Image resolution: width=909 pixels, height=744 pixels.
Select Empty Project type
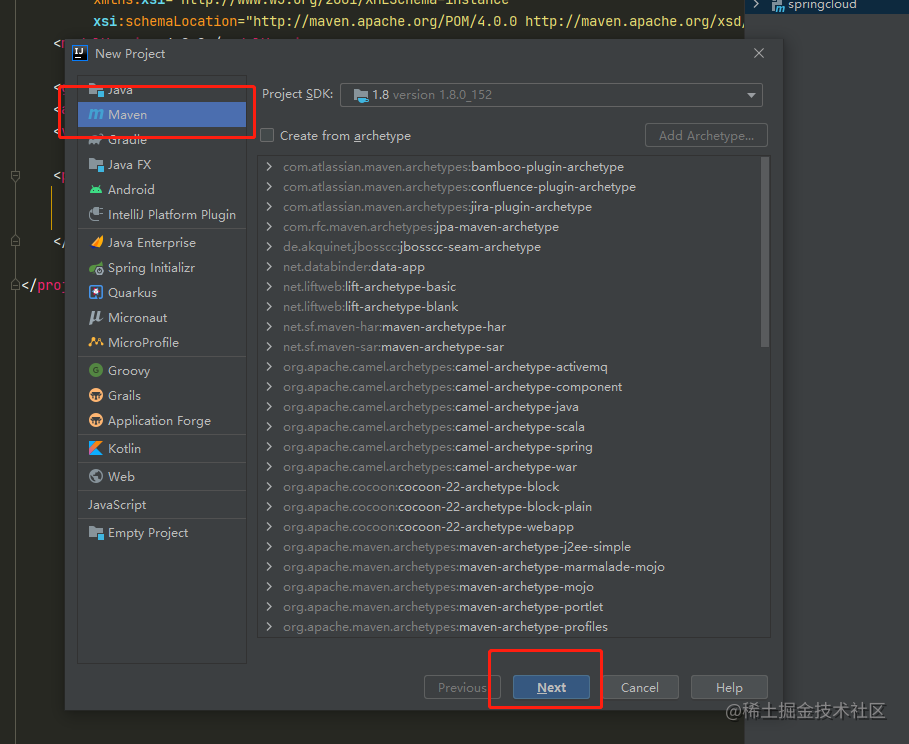coord(162,532)
